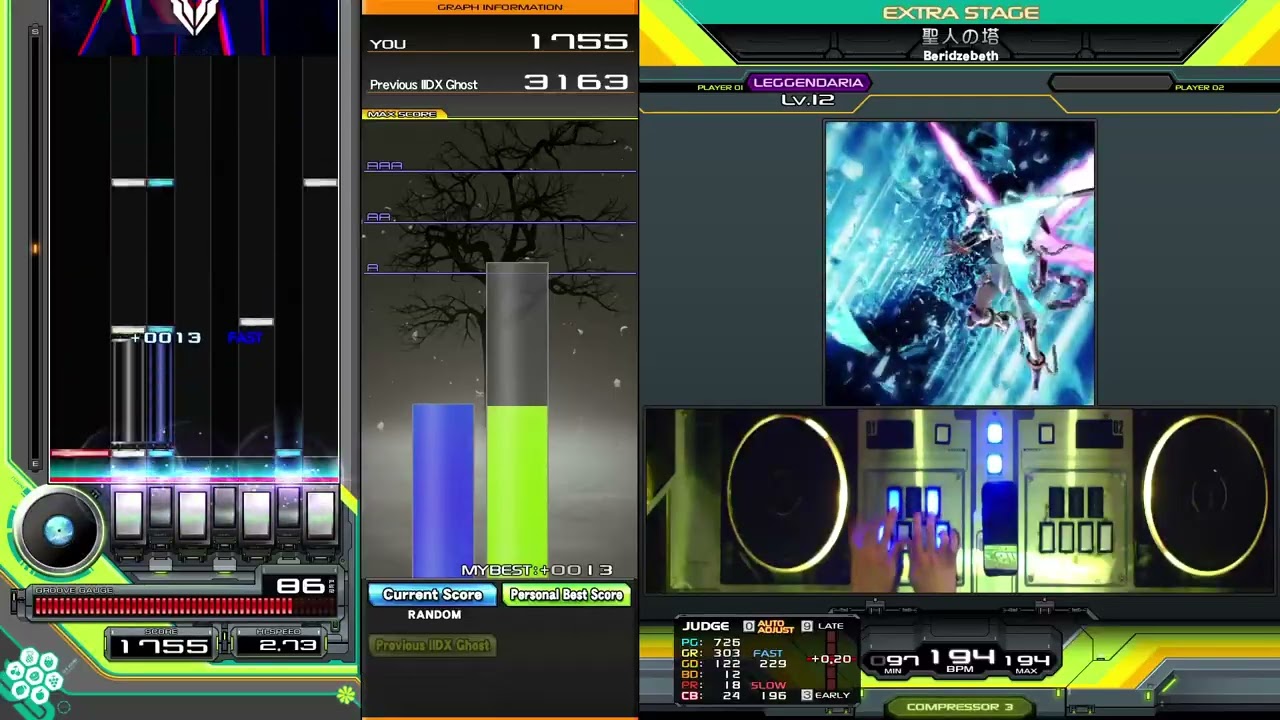The width and height of the screenshot is (1280, 720).
Task: Click the song title 聖人の塔
Action: [x=960, y=36]
